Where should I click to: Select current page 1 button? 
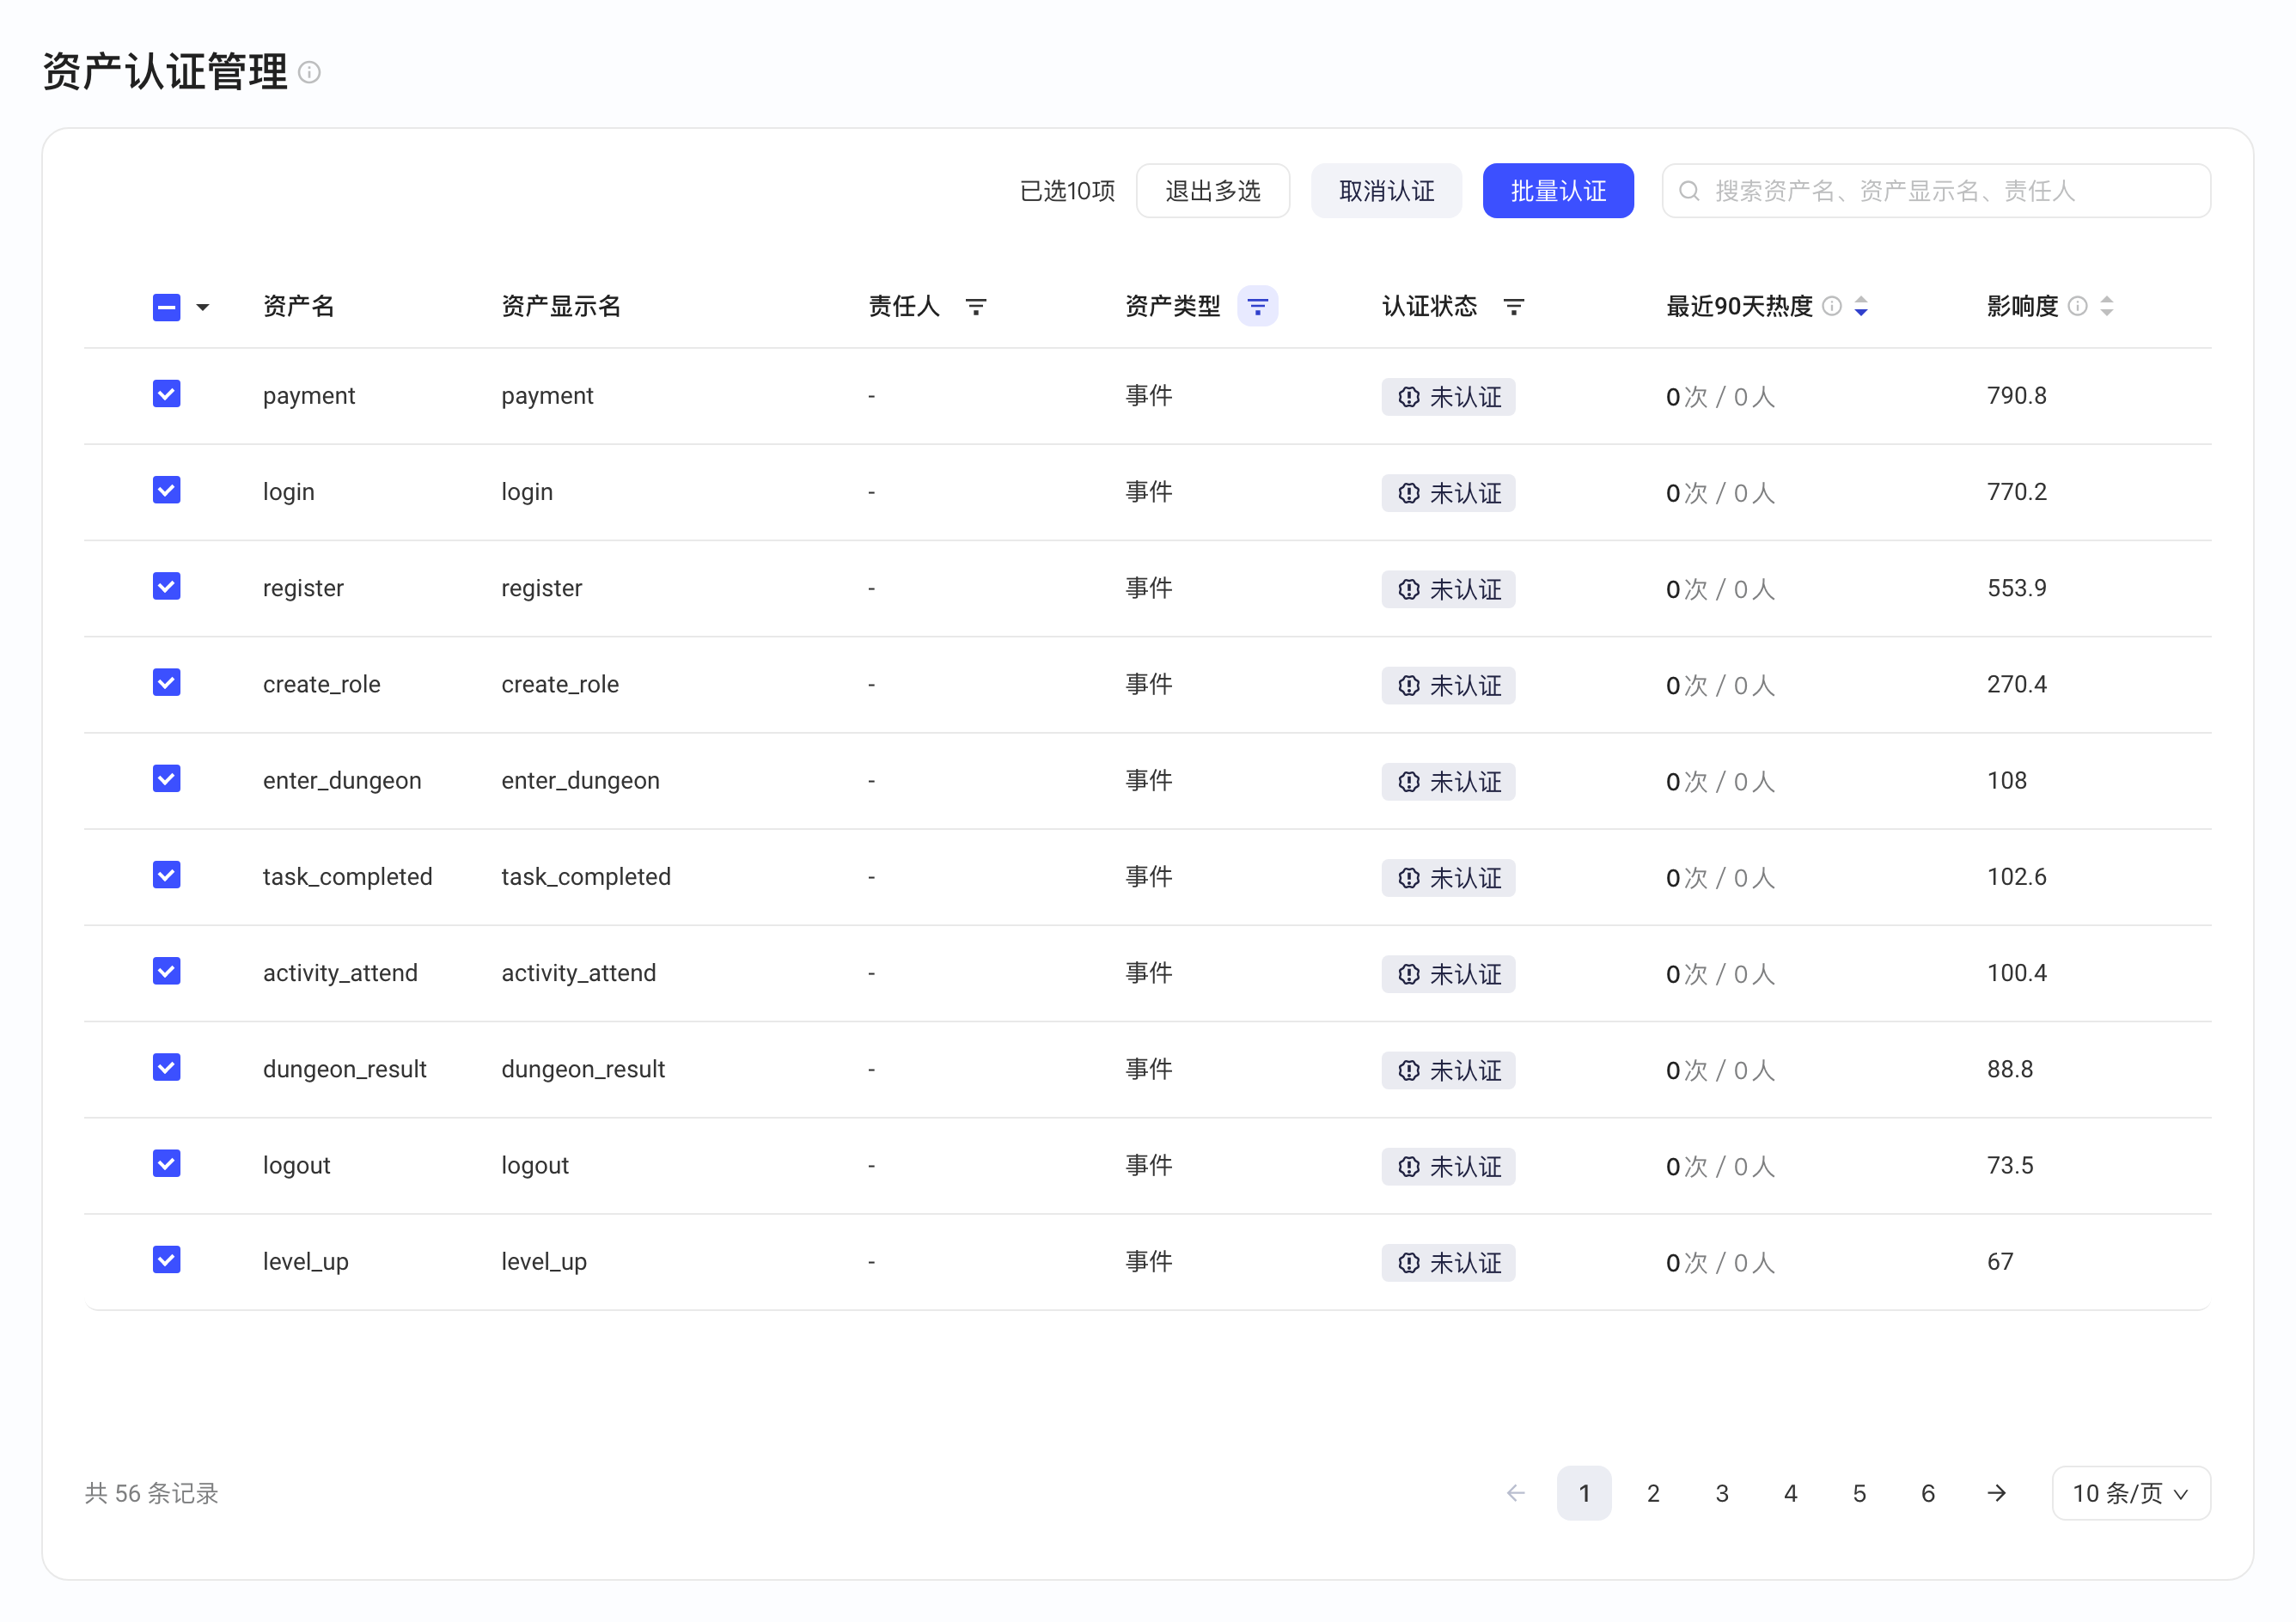click(1584, 1493)
